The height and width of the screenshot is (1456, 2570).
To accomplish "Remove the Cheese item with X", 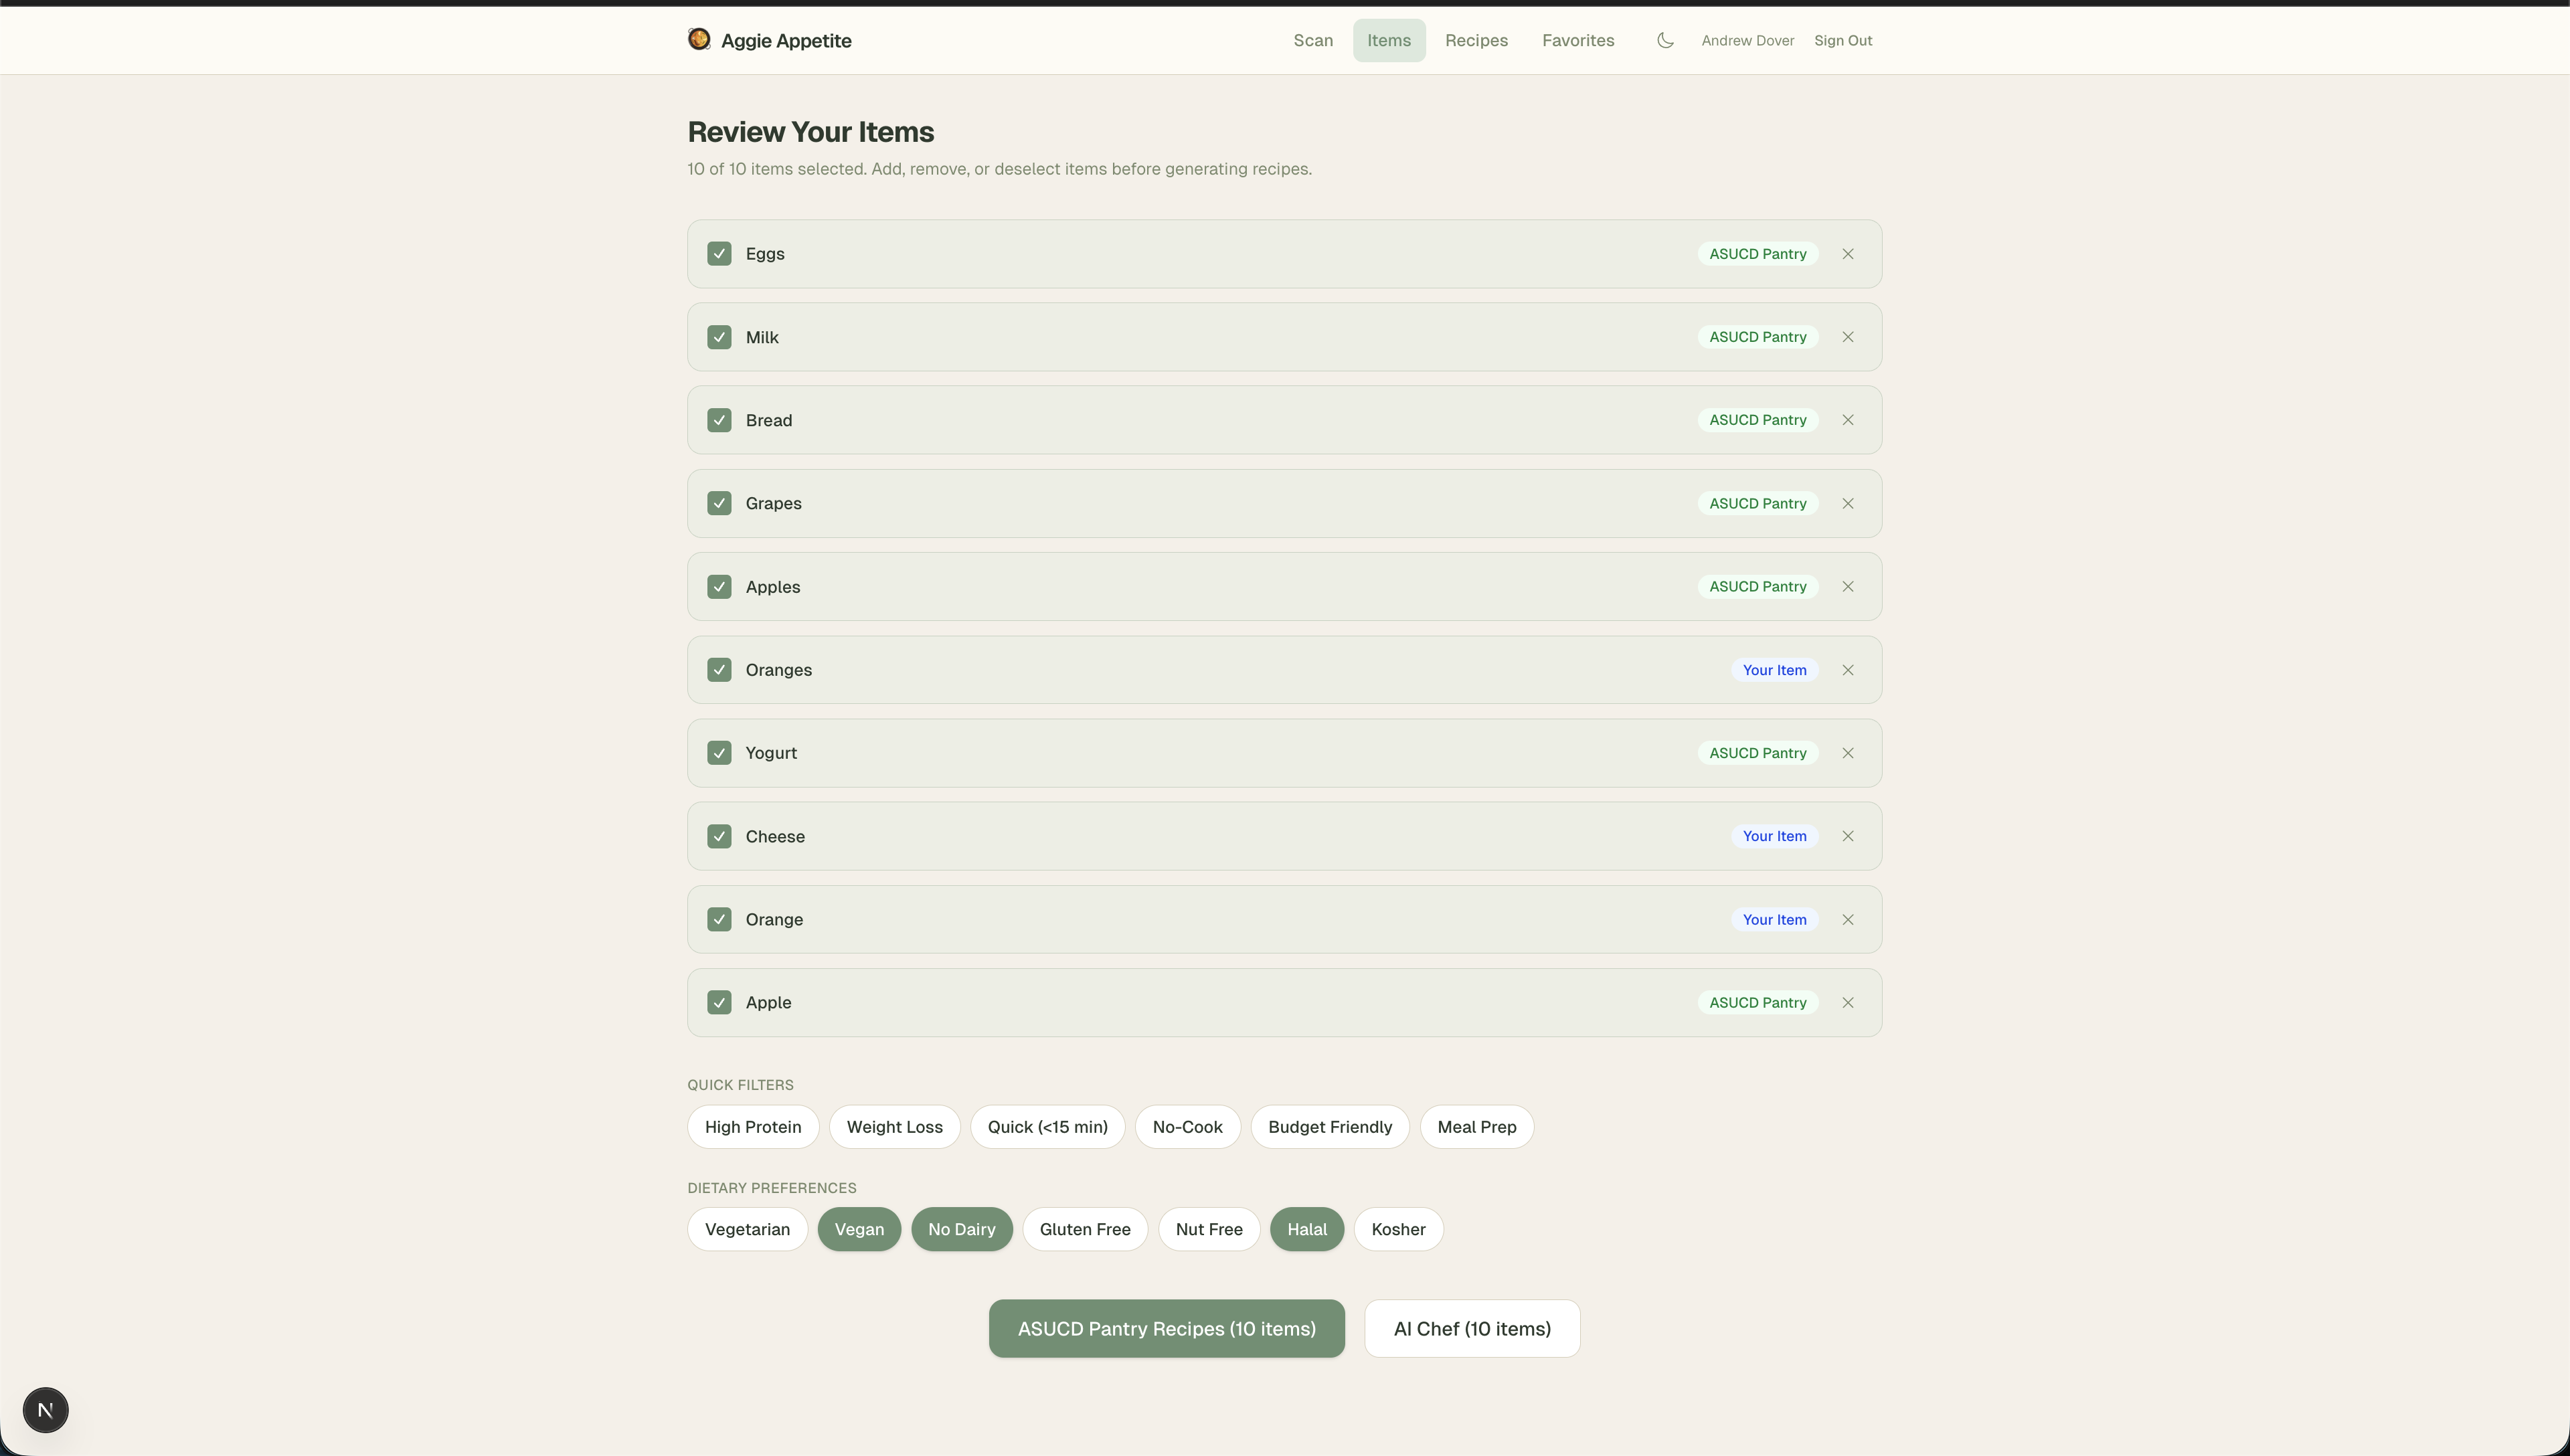I will click(x=1847, y=836).
